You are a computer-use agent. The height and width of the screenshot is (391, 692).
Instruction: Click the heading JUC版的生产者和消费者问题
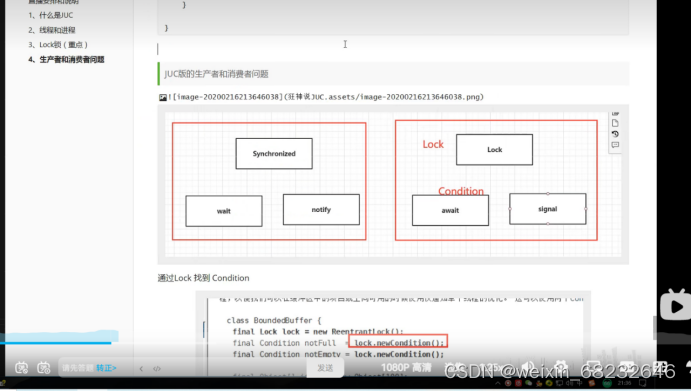click(x=216, y=74)
